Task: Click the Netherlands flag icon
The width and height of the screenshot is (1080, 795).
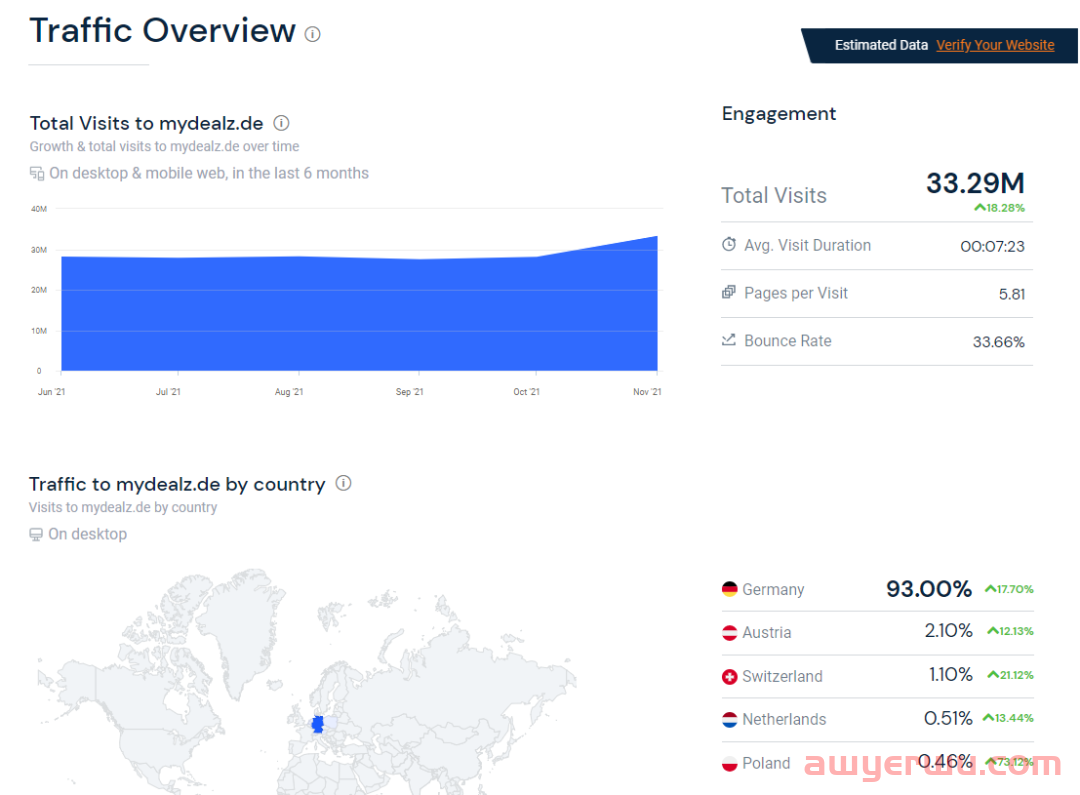Action: click(729, 720)
